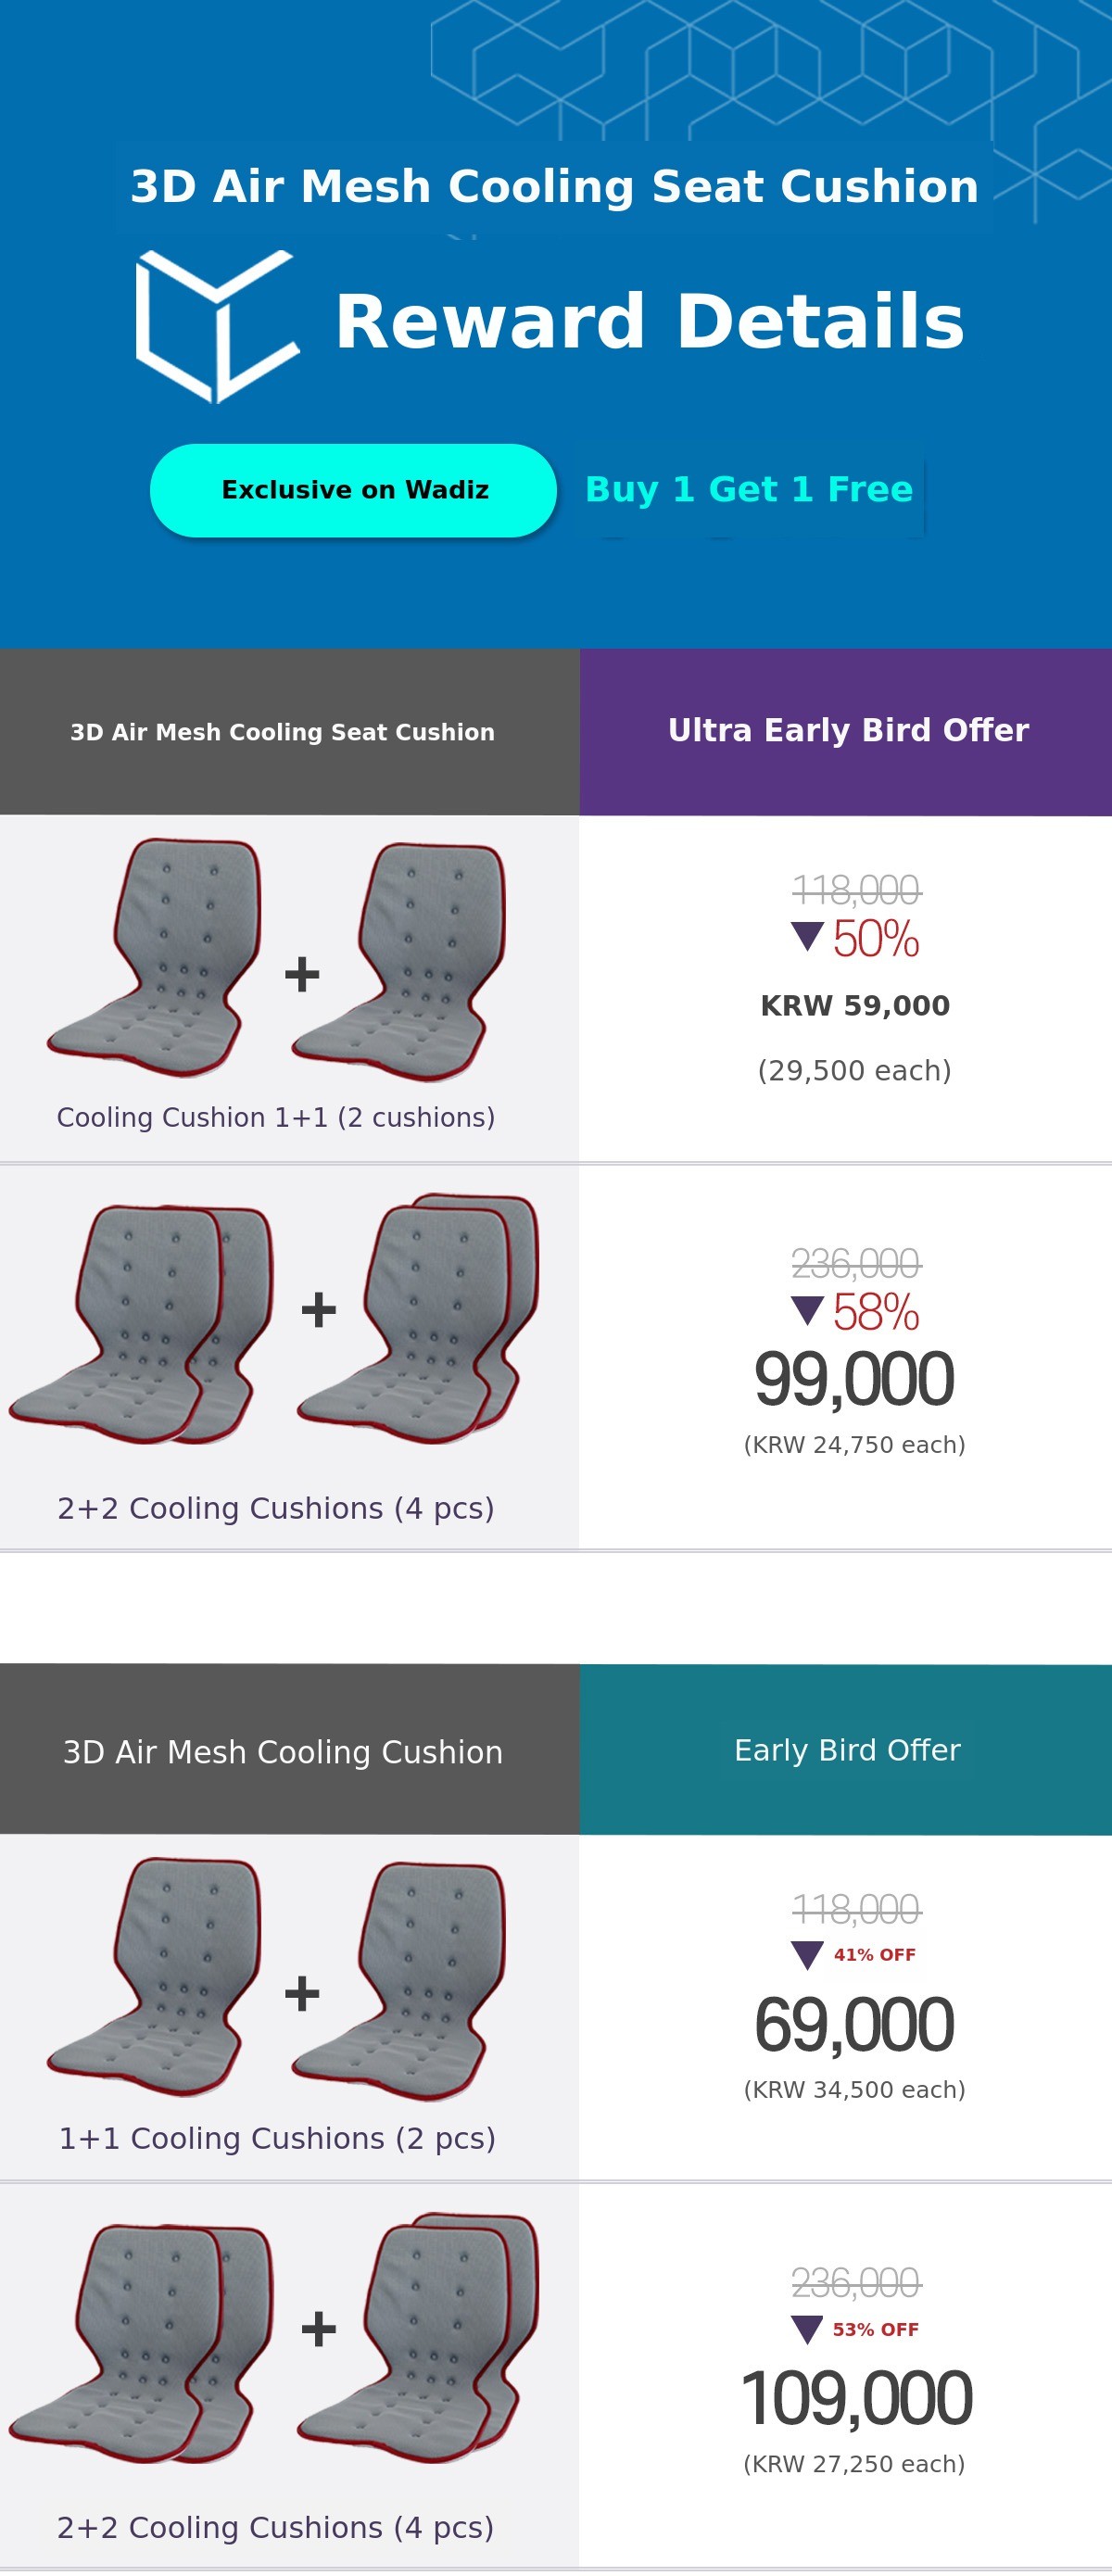Click the 109,000 price text
Viewport: 1112px width, 2576px height.
tap(856, 2398)
